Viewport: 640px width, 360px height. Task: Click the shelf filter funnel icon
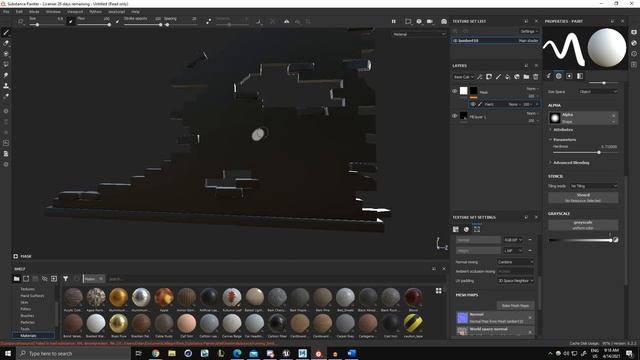tap(65, 279)
